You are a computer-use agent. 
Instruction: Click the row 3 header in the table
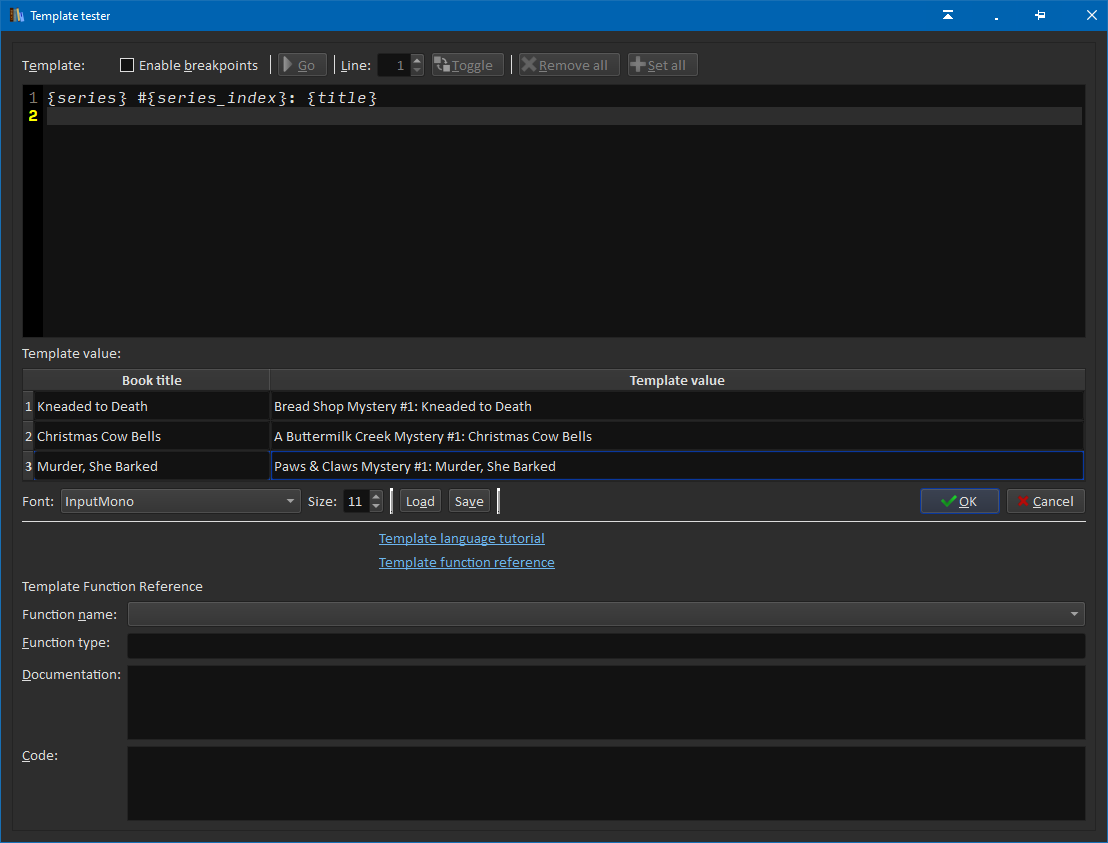28,466
